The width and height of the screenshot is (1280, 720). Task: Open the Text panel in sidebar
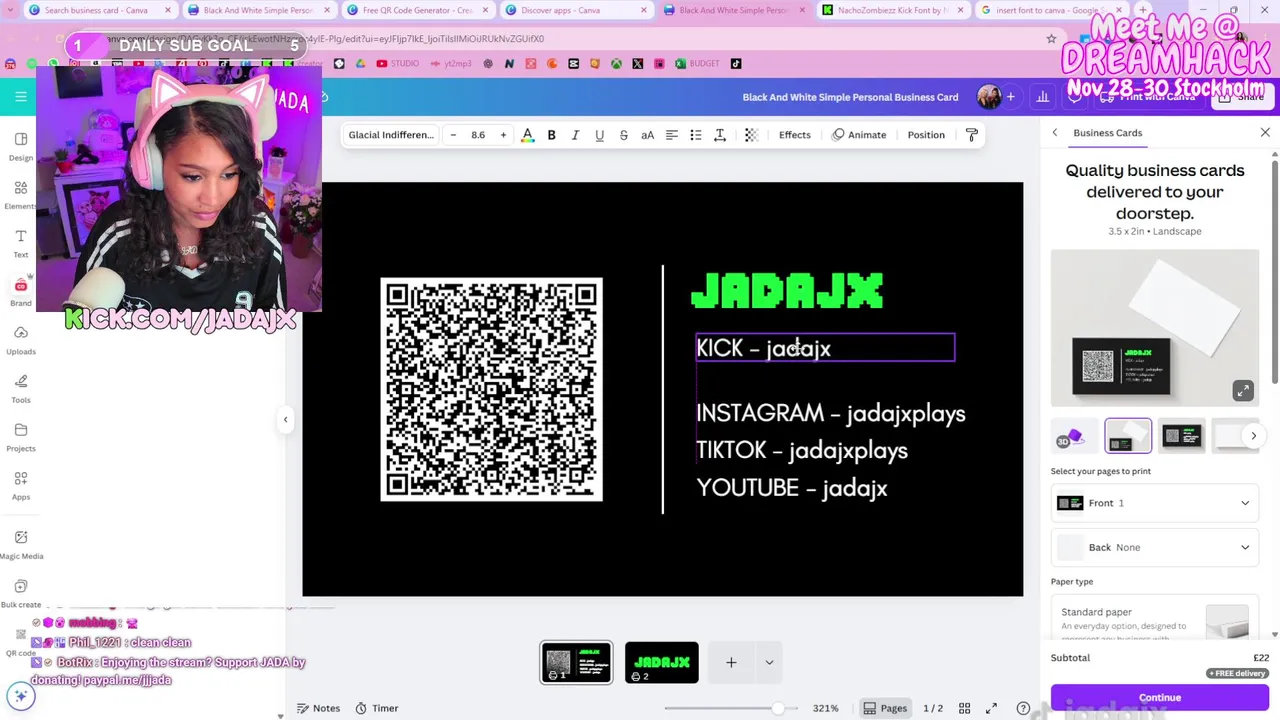pos(20,243)
